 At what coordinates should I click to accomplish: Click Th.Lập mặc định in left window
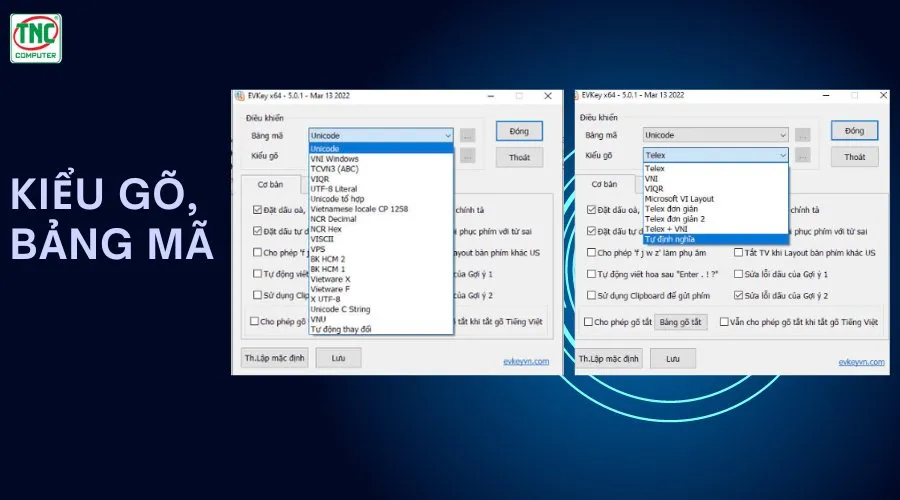[x=275, y=358]
